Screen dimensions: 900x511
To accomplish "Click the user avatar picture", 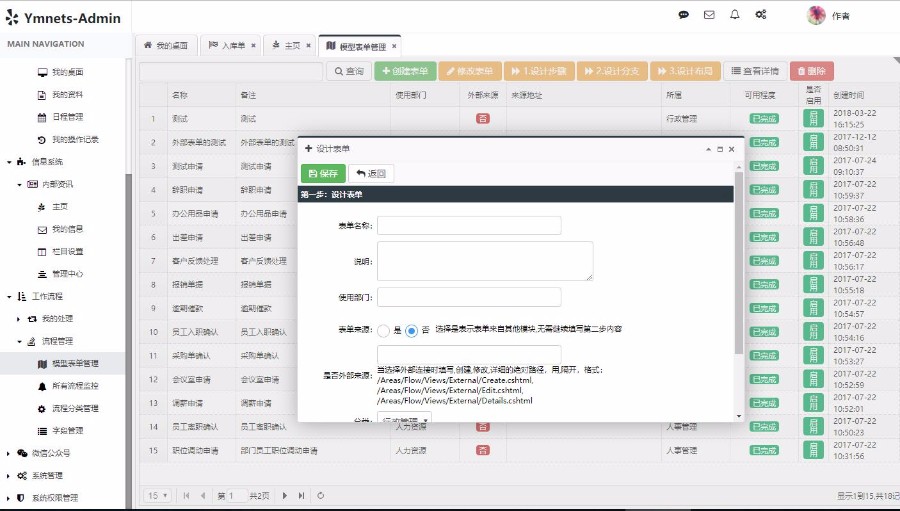I will coord(816,16).
